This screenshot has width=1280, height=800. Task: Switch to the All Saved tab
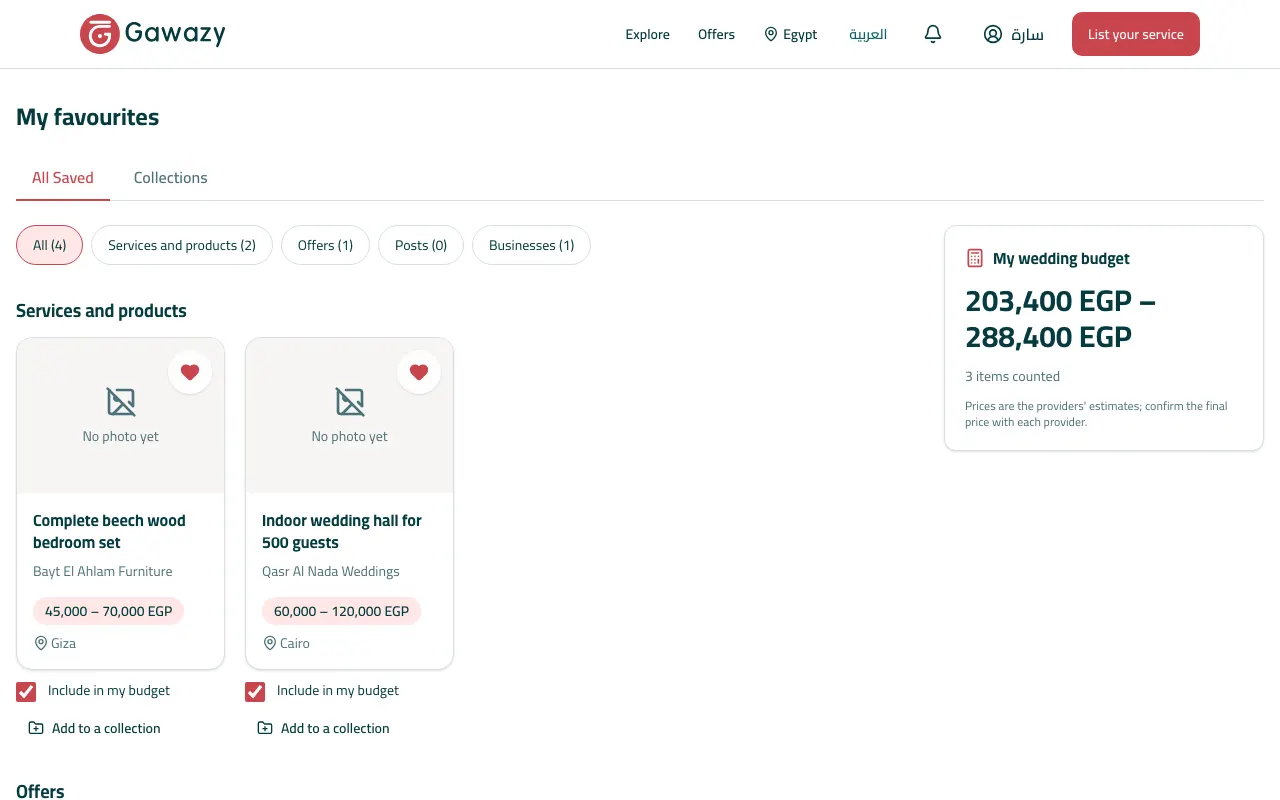point(63,178)
